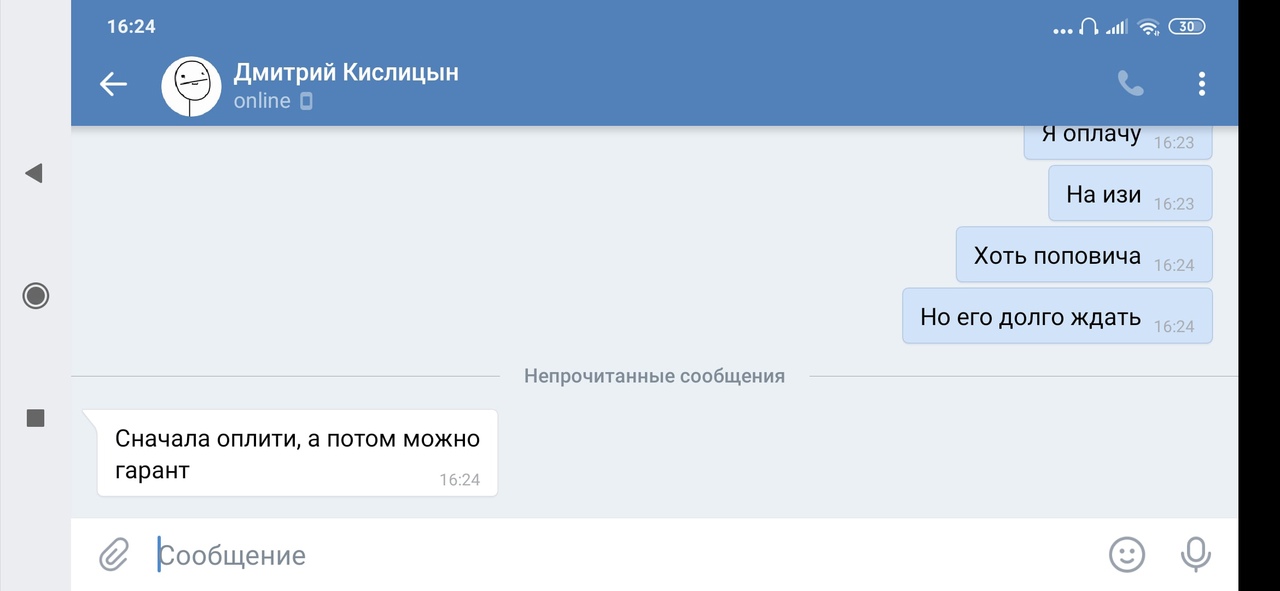The height and width of the screenshot is (591, 1280).
Task: Open the emoji smiley picker
Action: (x=1127, y=554)
